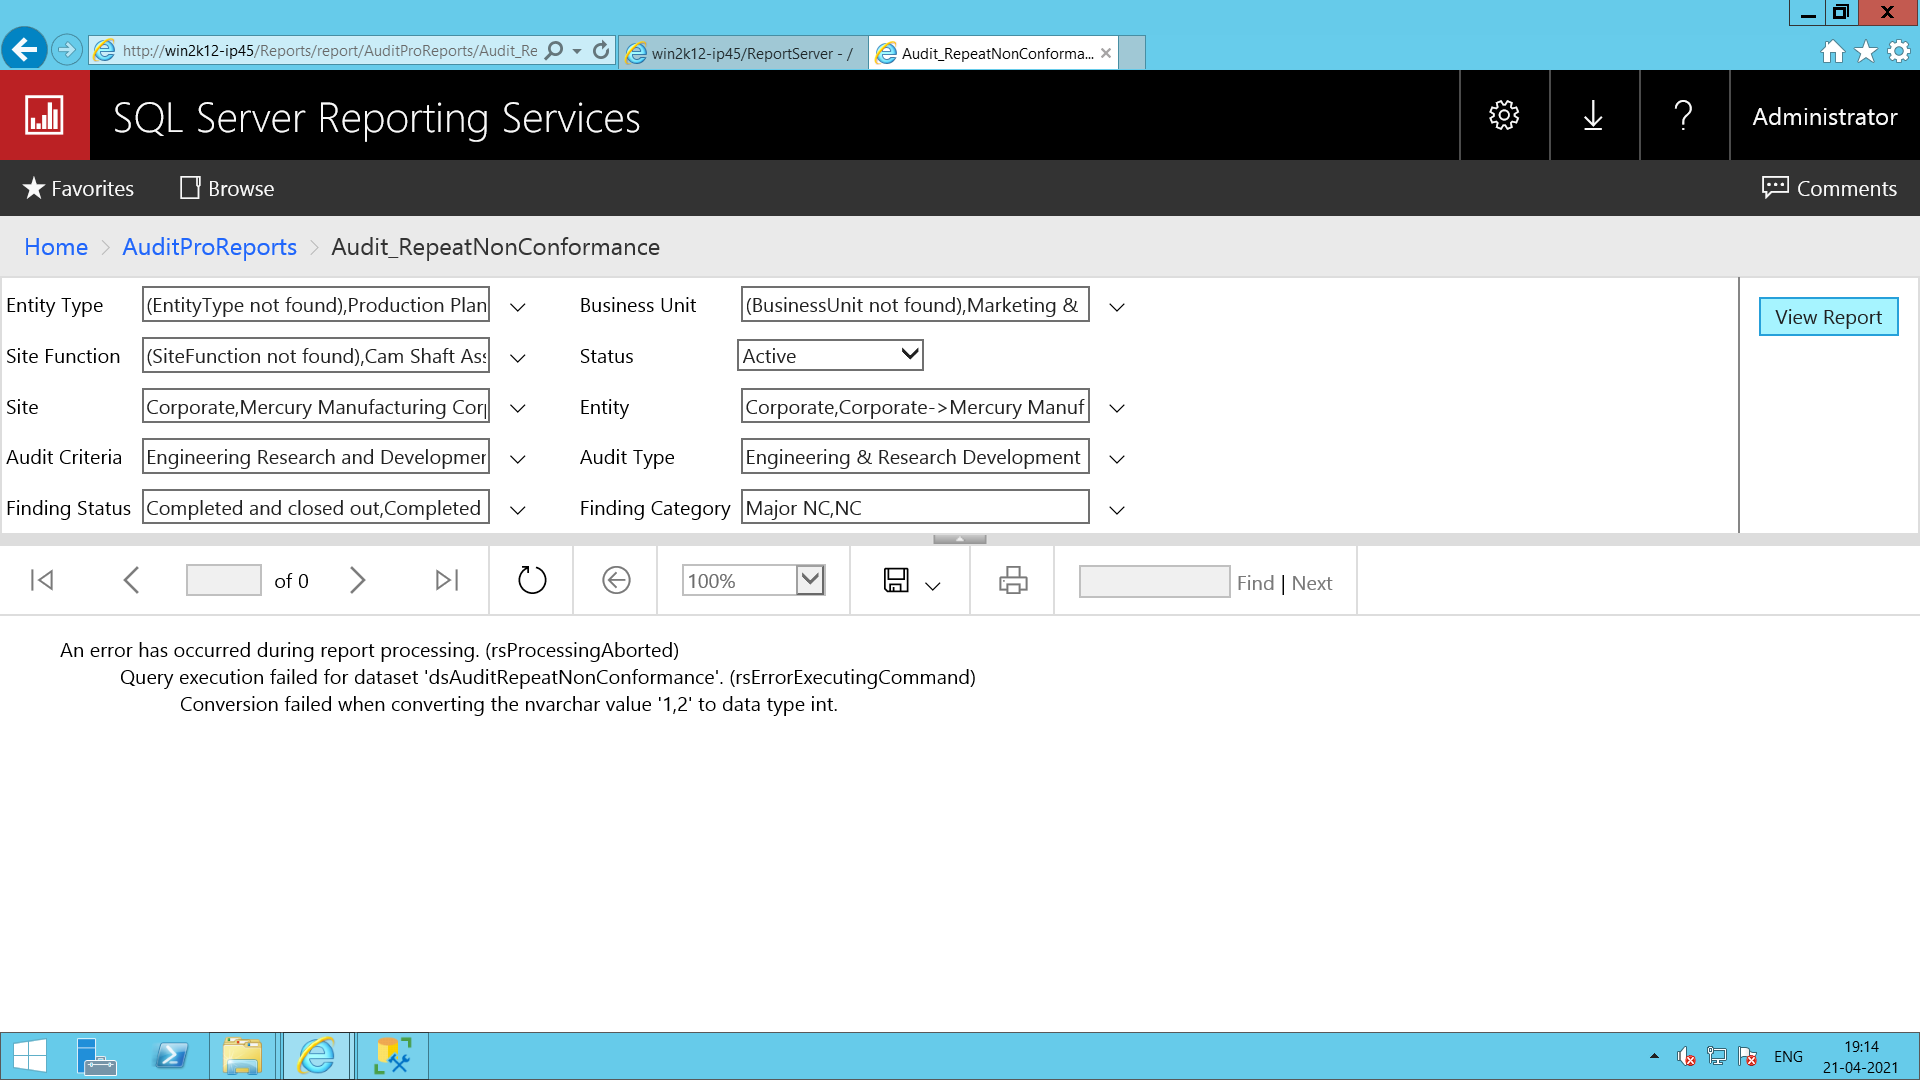The width and height of the screenshot is (1920, 1080).
Task: Open the settings gear in SSRS header
Action: point(1504,115)
